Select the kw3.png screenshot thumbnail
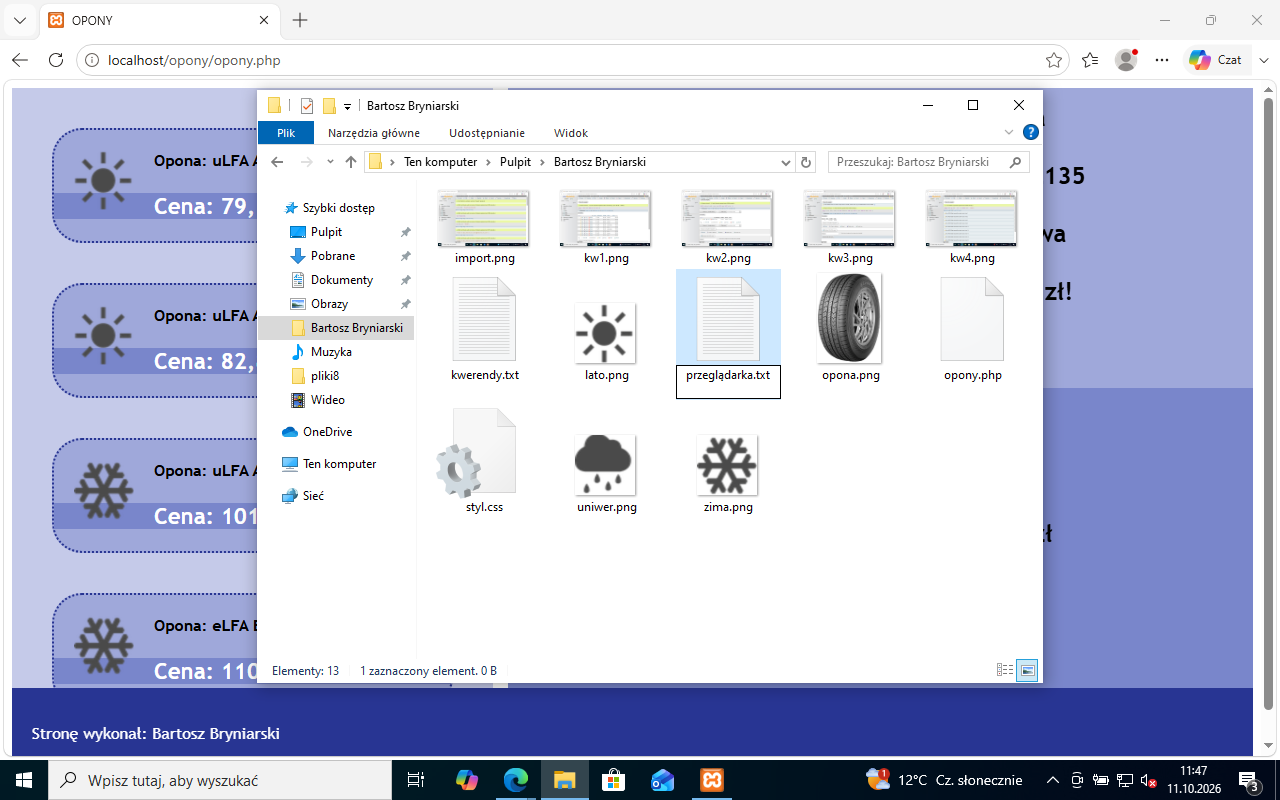Image resolution: width=1280 pixels, height=800 pixels. [x=849, y=218]
